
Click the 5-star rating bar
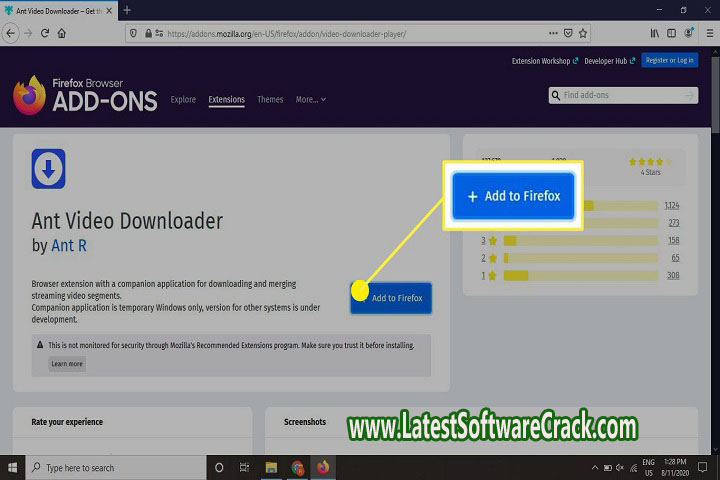click(x=622, y=206)
